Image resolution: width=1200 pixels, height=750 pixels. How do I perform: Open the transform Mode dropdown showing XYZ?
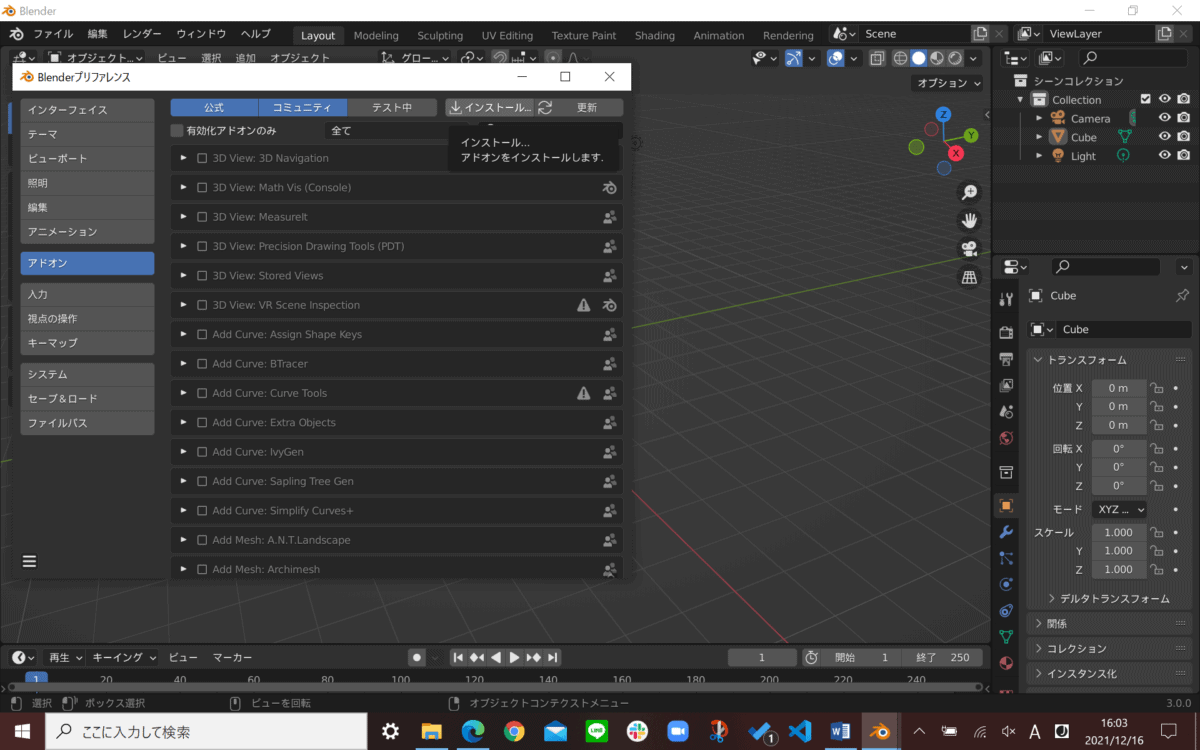click(x=1119, y=509)
